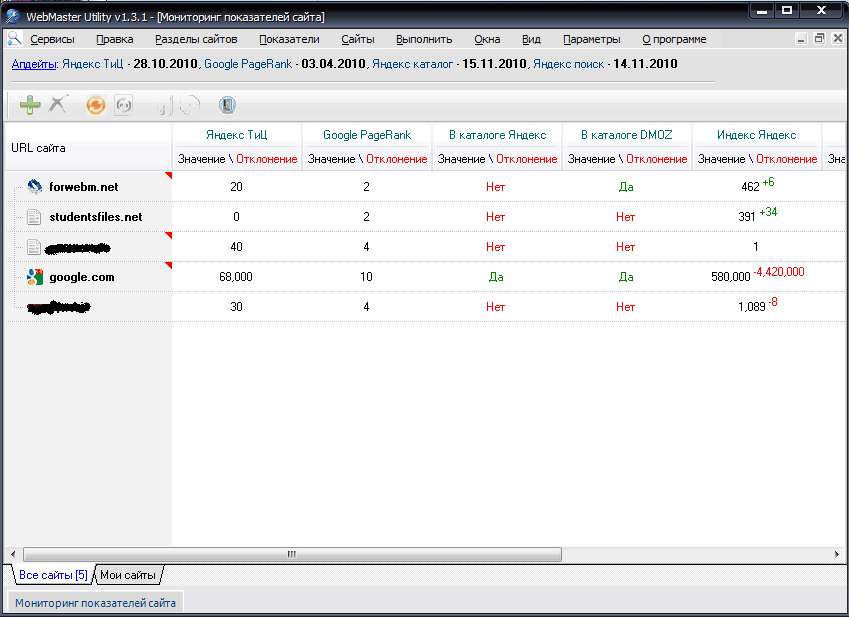Open the Показатели menu

[289, 40]
